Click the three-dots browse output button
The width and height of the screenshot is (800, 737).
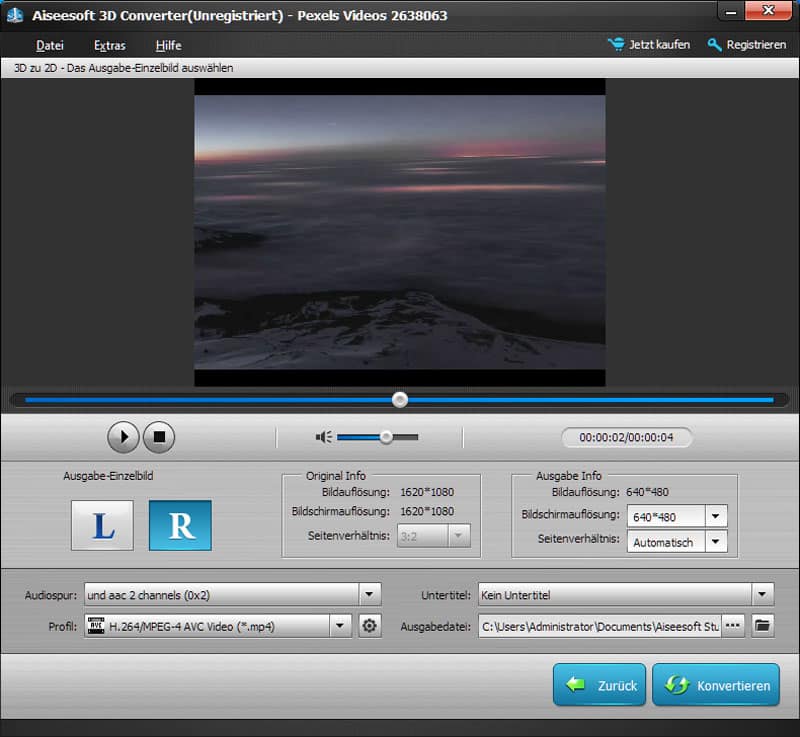point(734,626)
